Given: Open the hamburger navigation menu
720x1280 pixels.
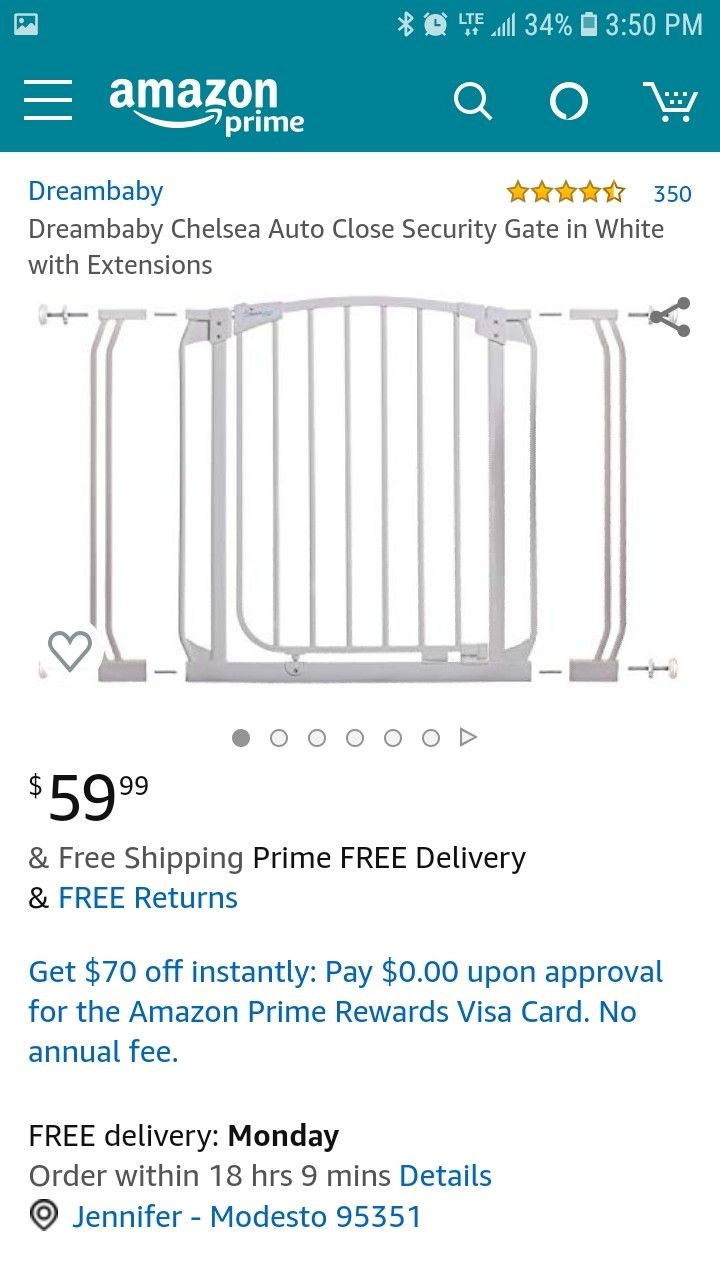Looking at the screenshot, I should [x=48, y=102].
